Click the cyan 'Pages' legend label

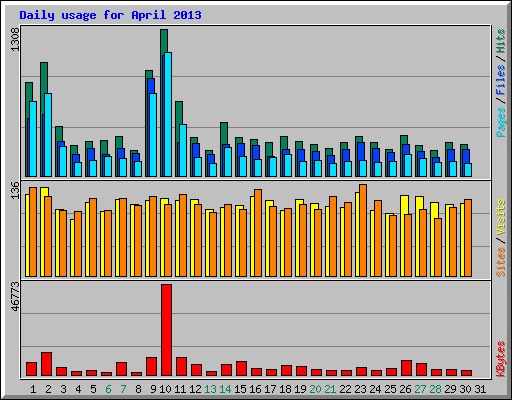click(501, 122)
